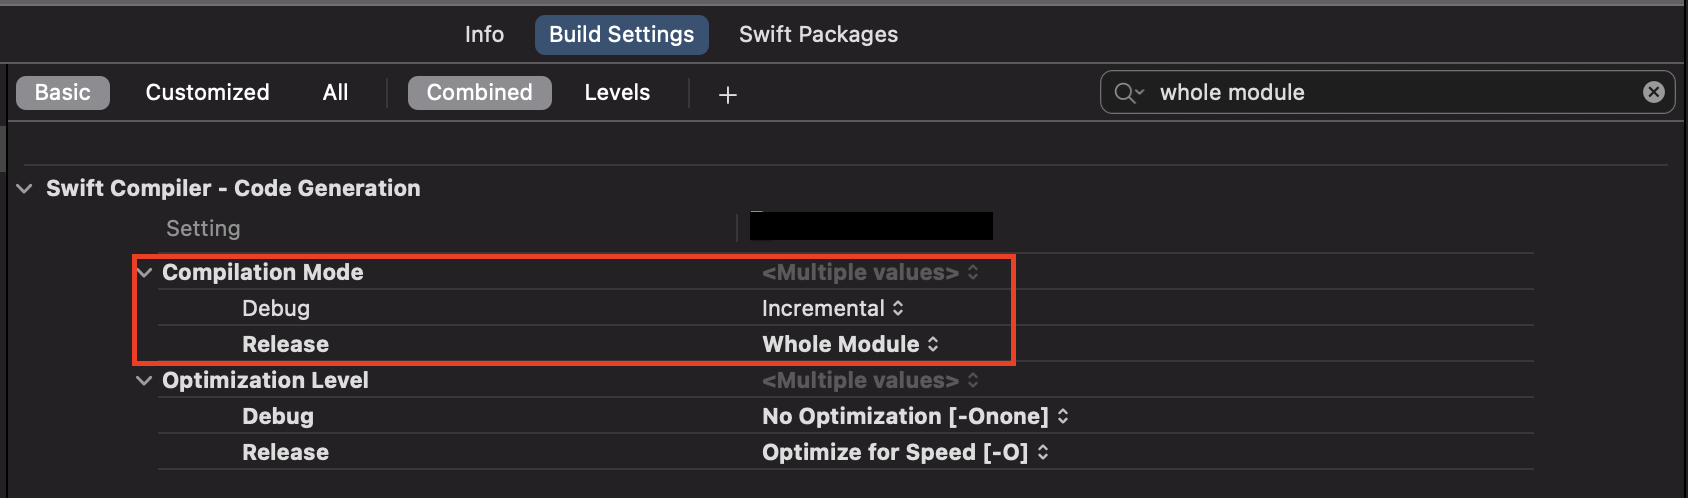
Task: Click the add build setting plus icon
Action: (x=727, y=94)
